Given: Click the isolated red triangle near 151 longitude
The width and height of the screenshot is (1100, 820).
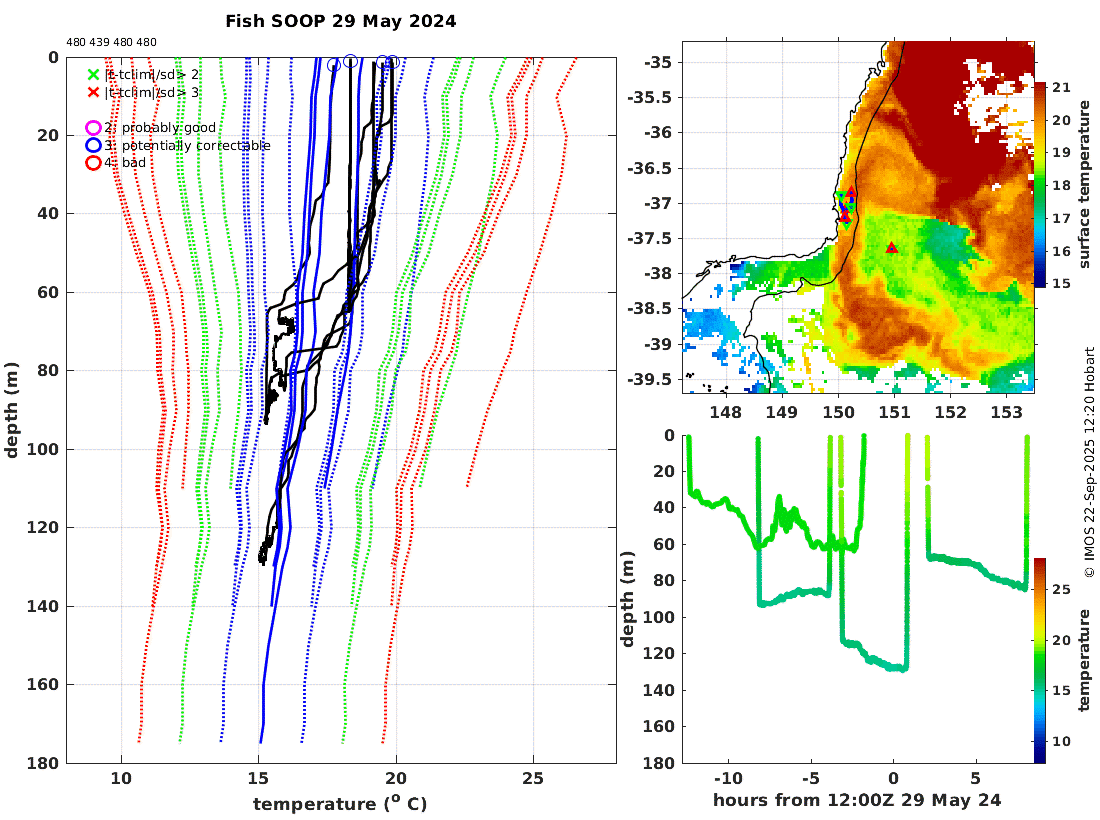Looking at the screenshot, I should coord(892,248).
